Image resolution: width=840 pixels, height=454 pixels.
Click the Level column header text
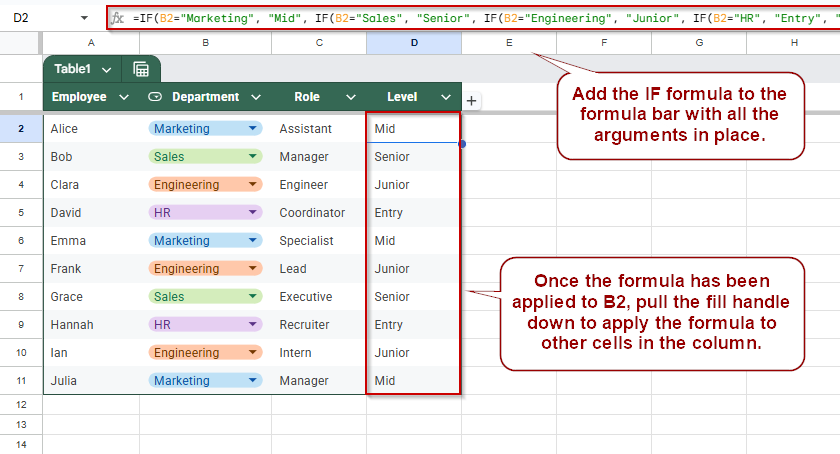tap(402, 97)
